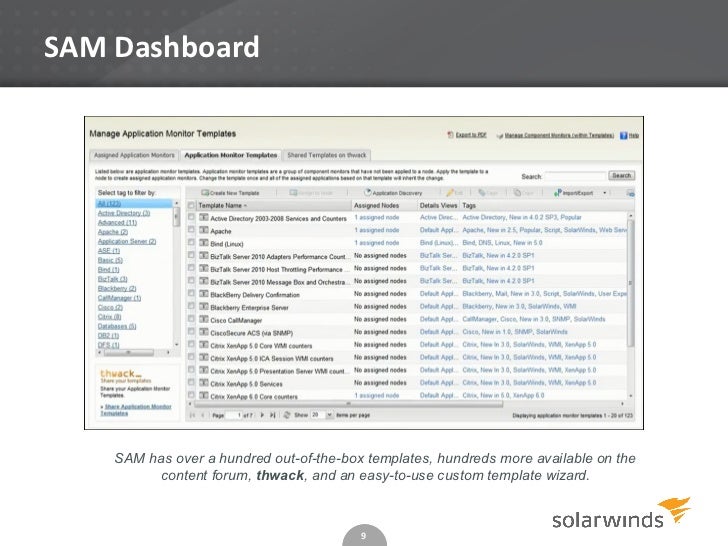Click template icon beside Blackberry Enterprise Server
Image resolution: width=728 pixels, height=546 pixels.
tap(203, 306)
